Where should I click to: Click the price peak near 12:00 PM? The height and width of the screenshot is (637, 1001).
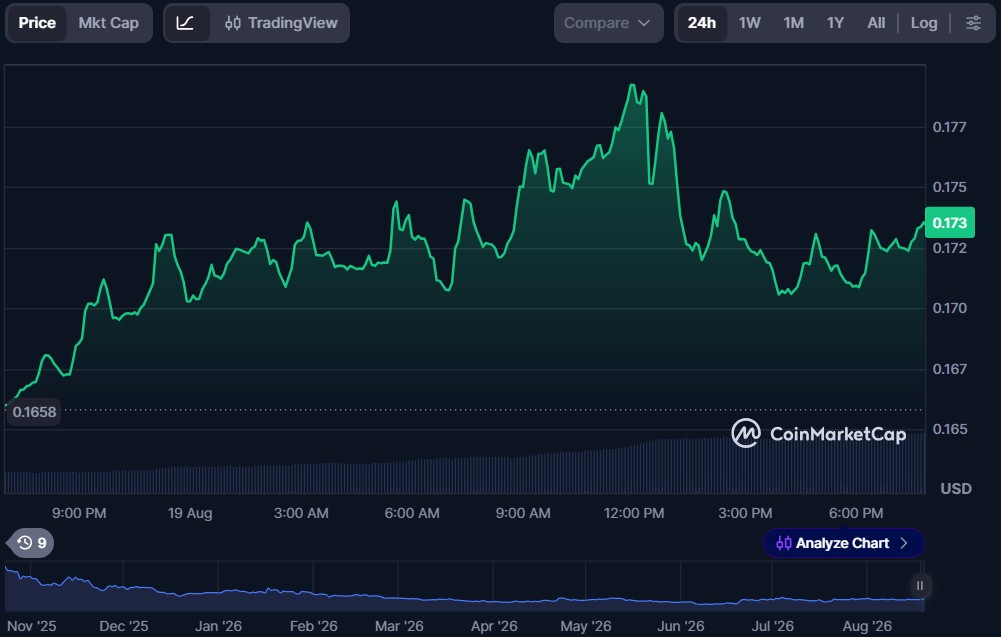pos(632,85)
